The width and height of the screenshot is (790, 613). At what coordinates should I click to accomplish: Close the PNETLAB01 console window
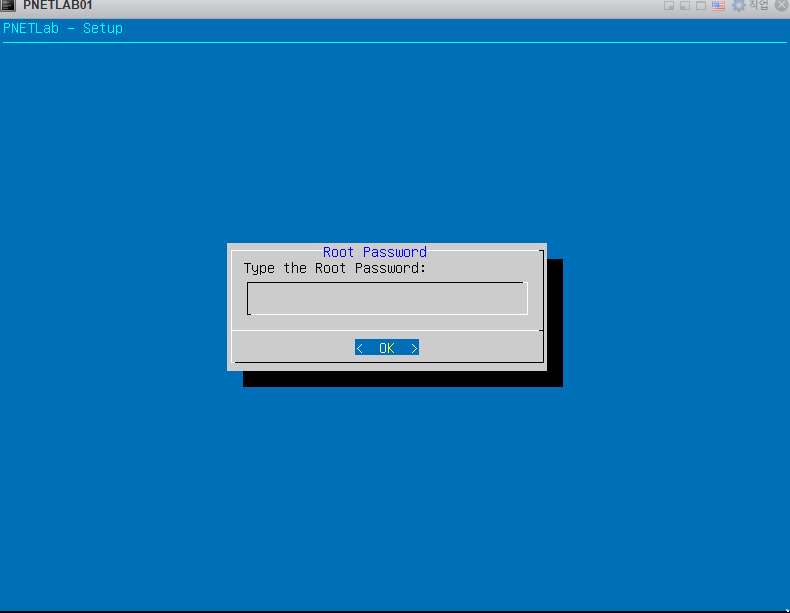pyautogui.click(x=781, y=5)
